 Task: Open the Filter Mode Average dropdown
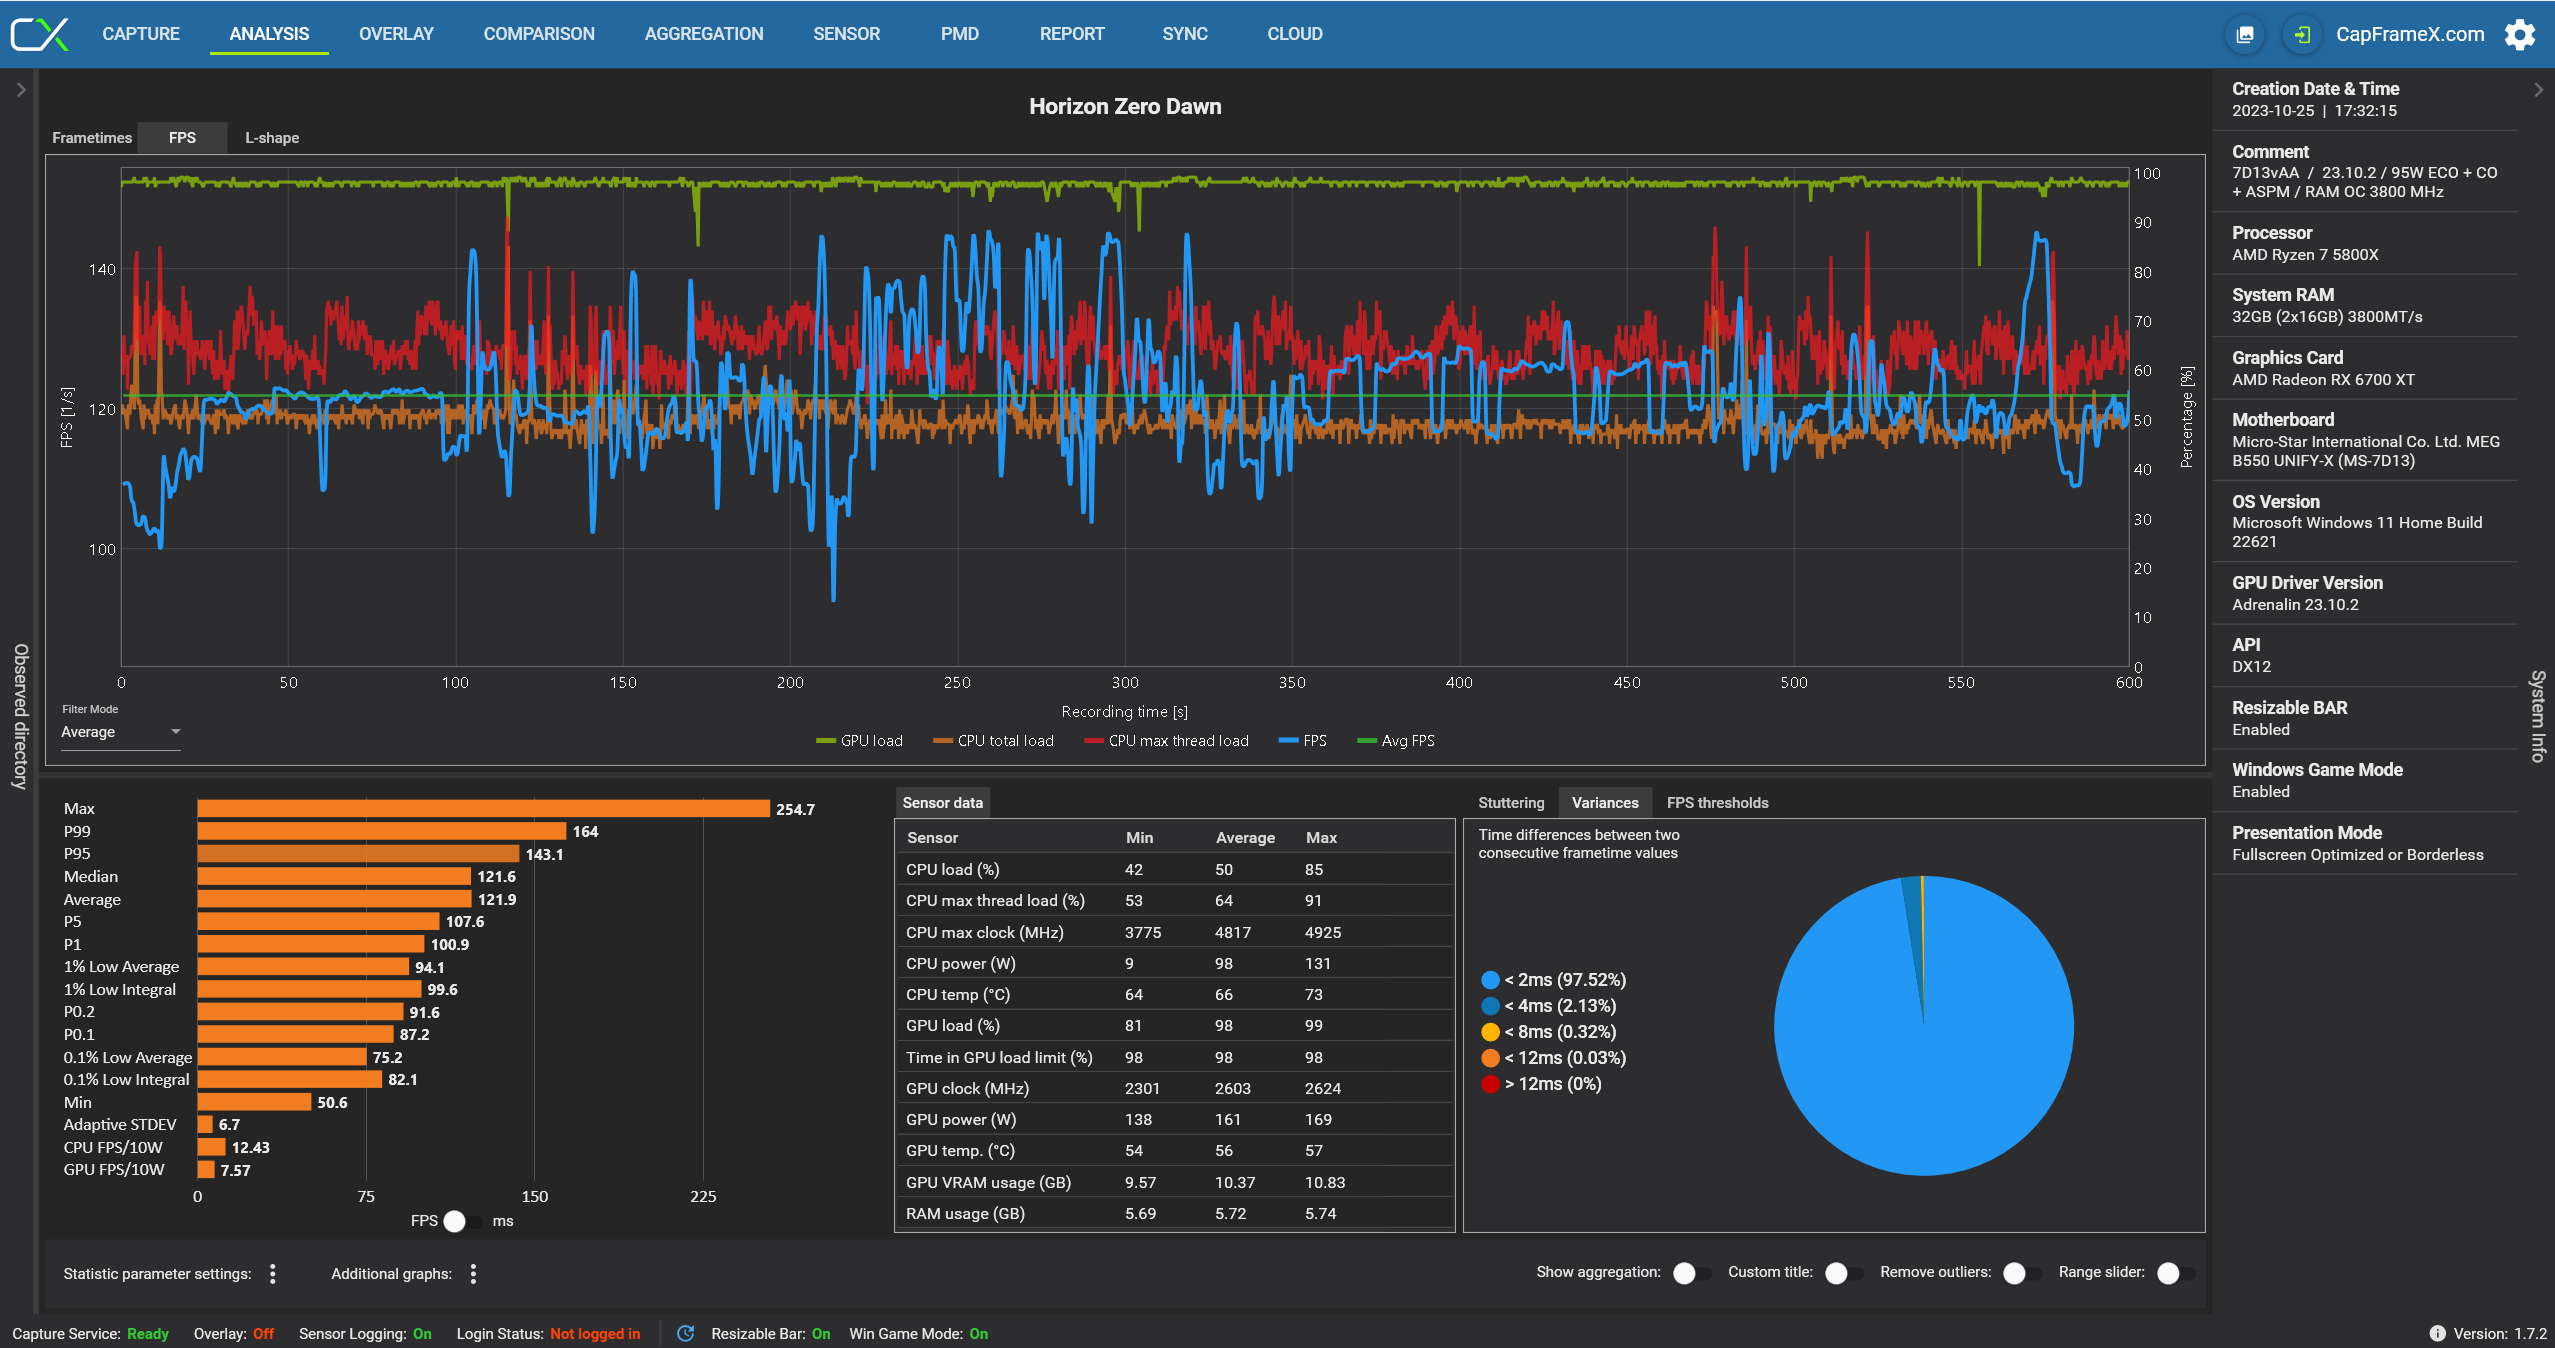[x=120, y=732]
